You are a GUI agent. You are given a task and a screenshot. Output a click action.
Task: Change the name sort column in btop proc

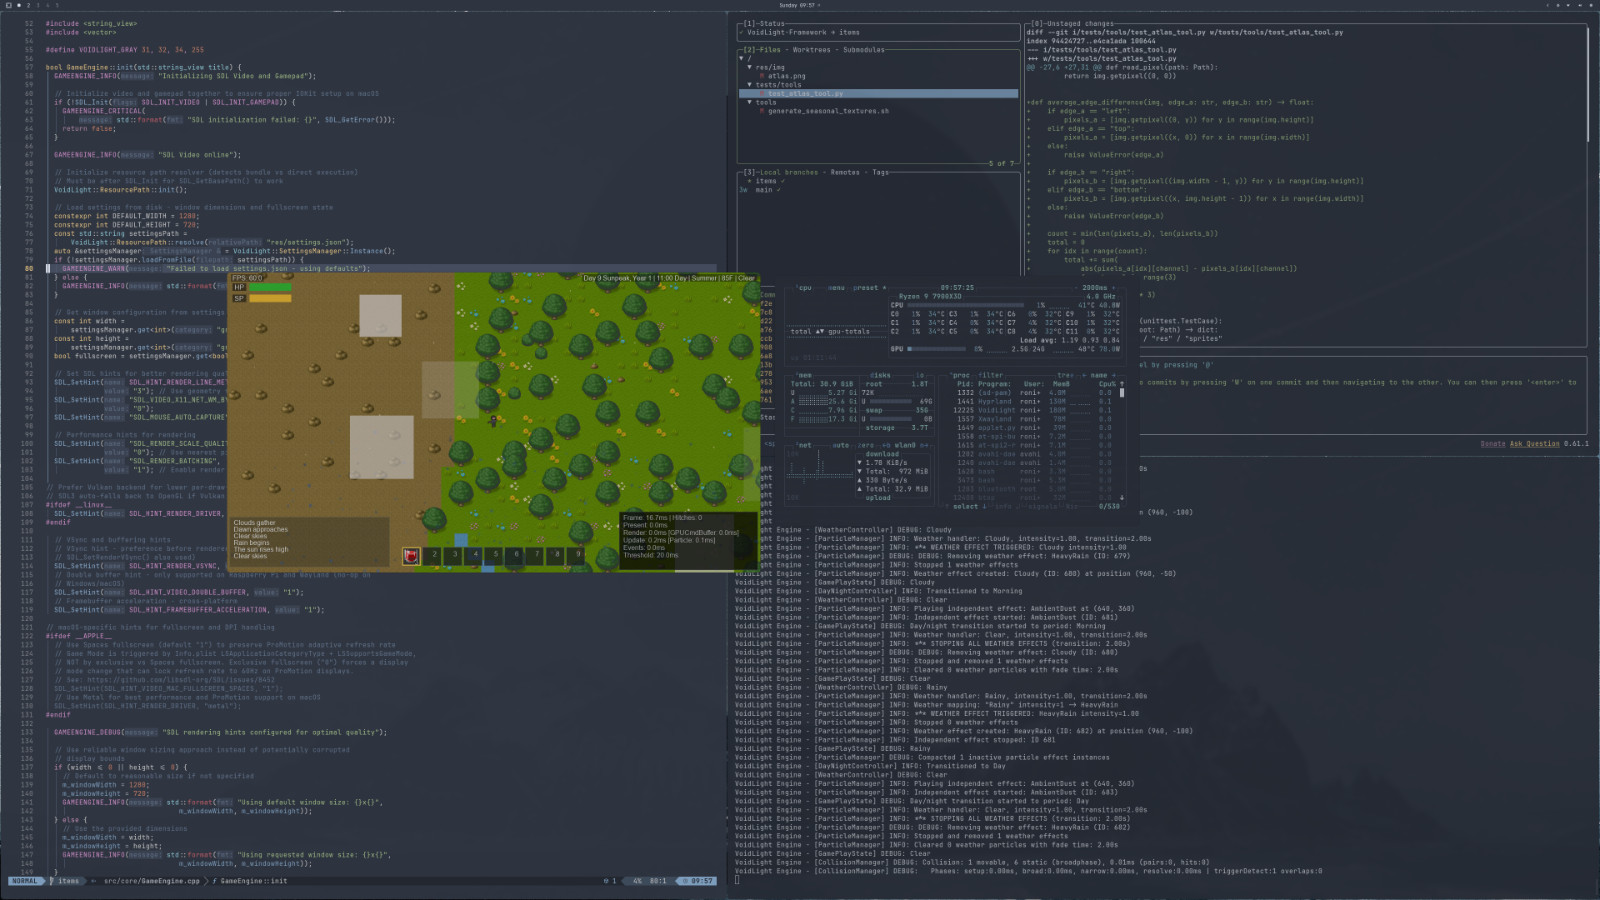click(x=1099, y=375)
